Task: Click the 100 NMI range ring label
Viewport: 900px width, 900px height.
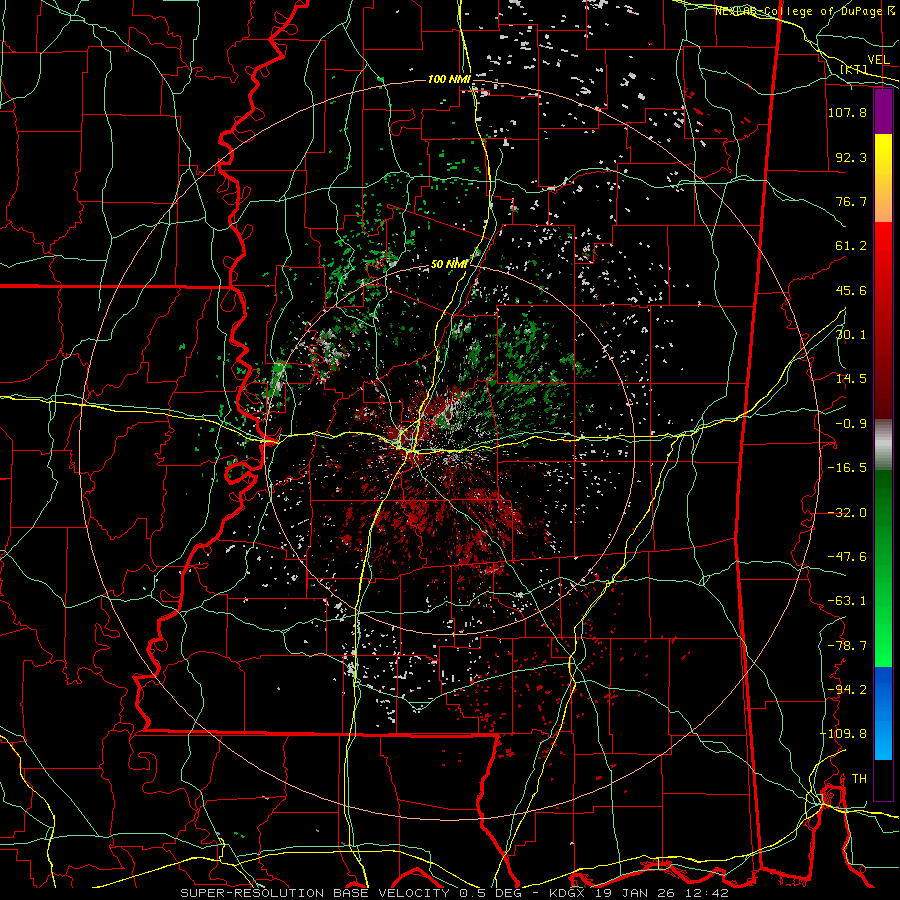Action: click(x=449, y=79)
